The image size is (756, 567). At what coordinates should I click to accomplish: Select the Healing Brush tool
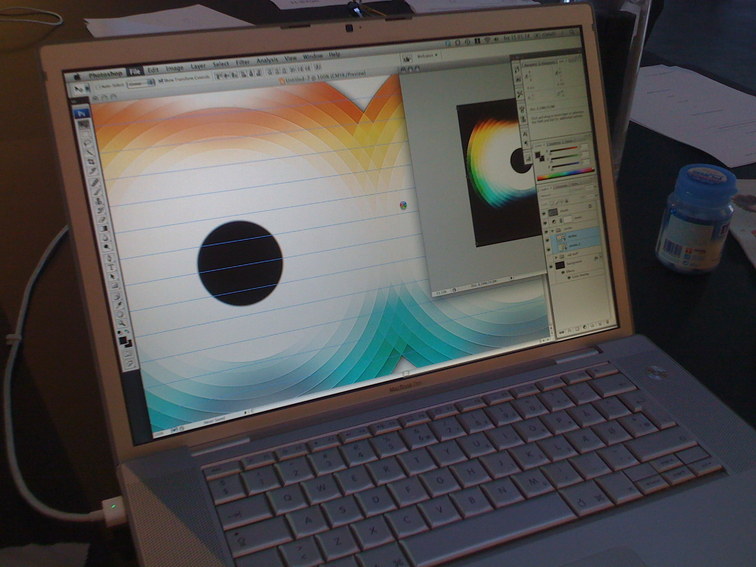pyautogui.click(x=94, y=182)
